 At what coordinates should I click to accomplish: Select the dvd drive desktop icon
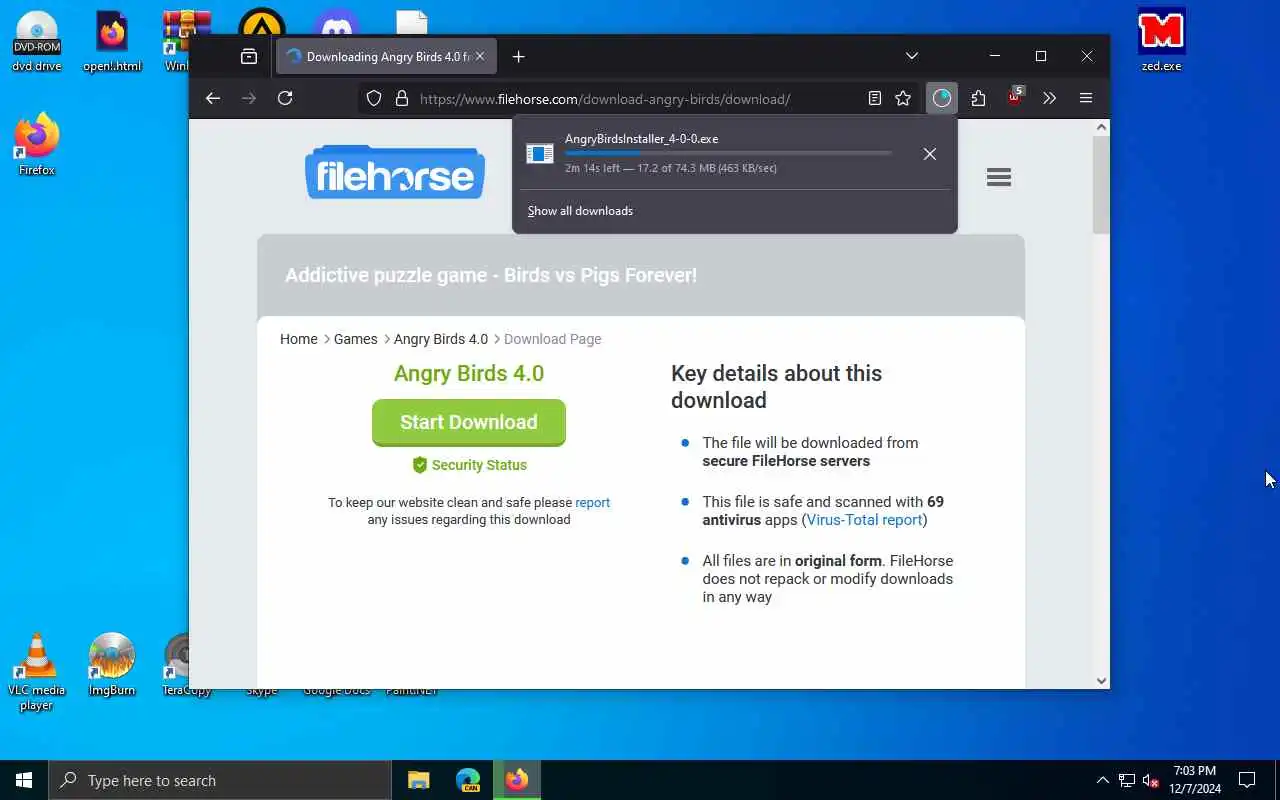[x=37, y=42]
